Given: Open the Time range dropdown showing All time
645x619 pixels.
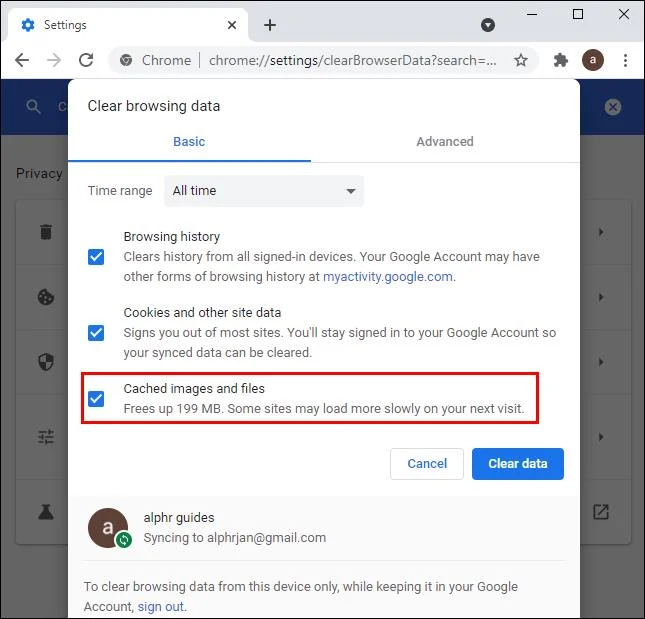Looking at the screenshot, I should click(x=264, y=191).
